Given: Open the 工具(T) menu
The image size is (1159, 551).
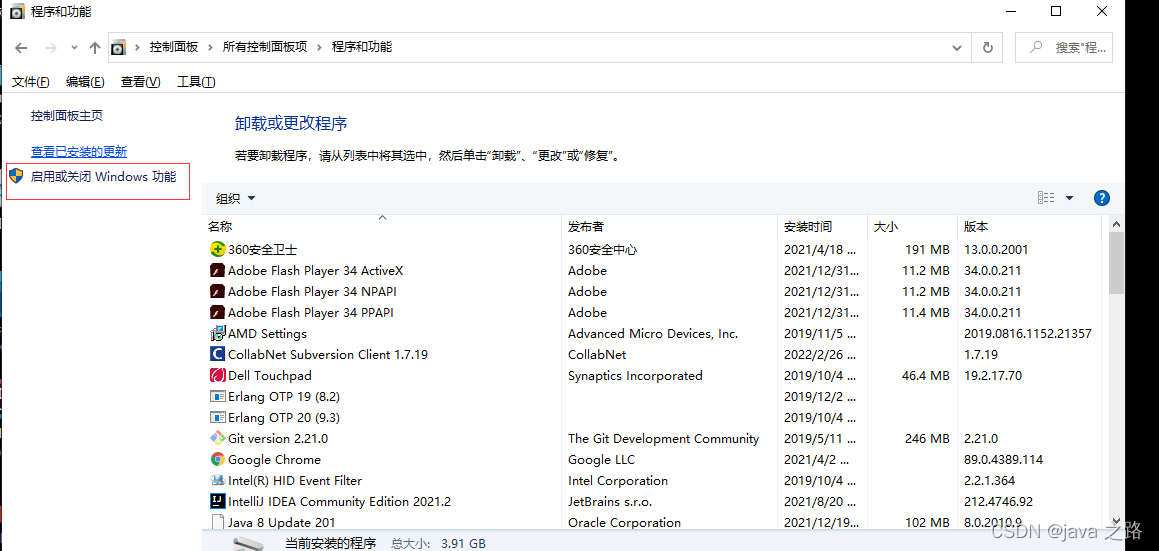Looking at the screenshot, I should [197, 82].
